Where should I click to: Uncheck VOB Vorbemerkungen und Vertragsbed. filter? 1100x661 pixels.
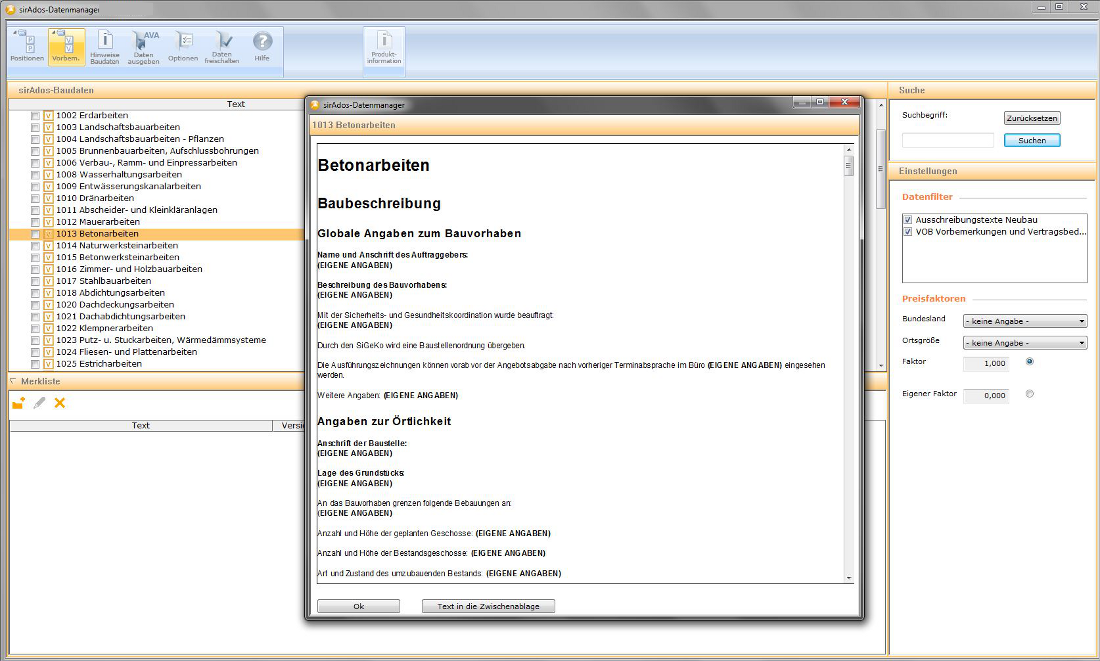coord(908,232)
